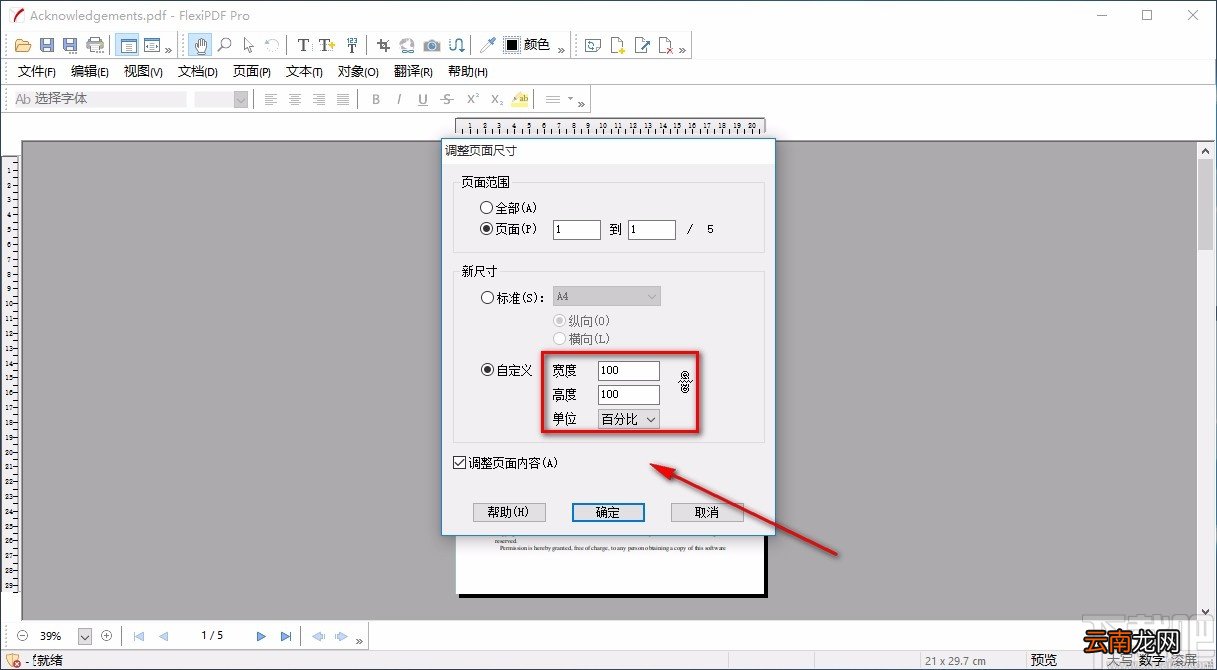Click the 帮助(H) dialog button

[x=509, y=512]
